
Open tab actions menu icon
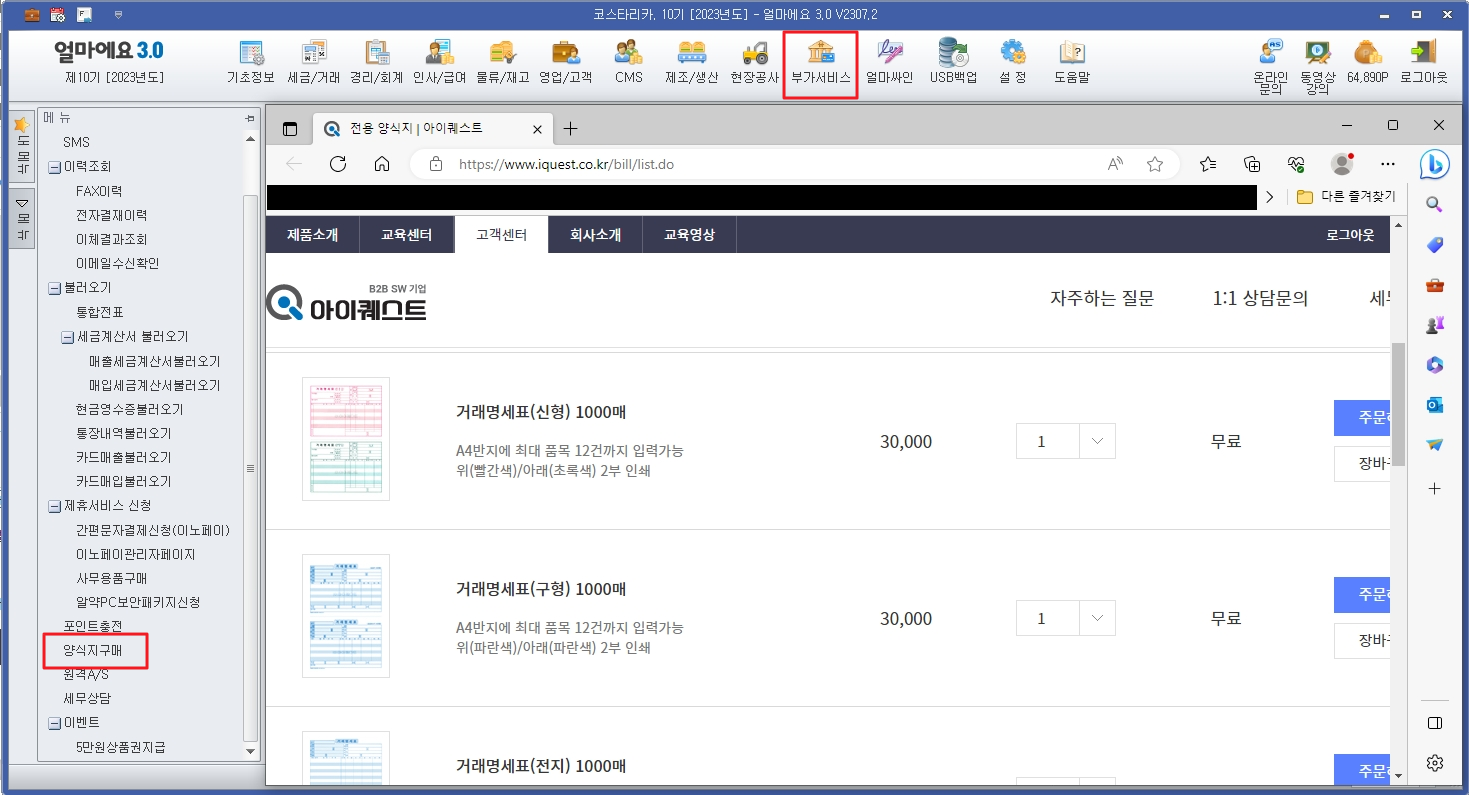(x=291, y=128)
